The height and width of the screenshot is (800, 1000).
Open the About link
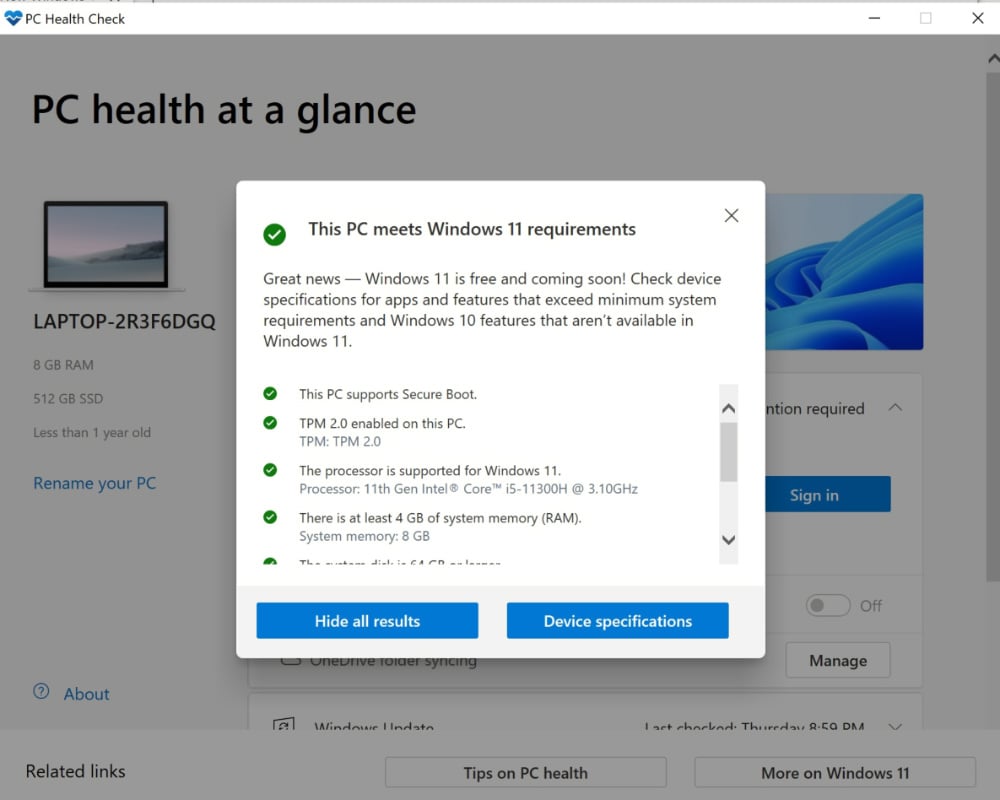pyautogui.click(x=86, y=693)
